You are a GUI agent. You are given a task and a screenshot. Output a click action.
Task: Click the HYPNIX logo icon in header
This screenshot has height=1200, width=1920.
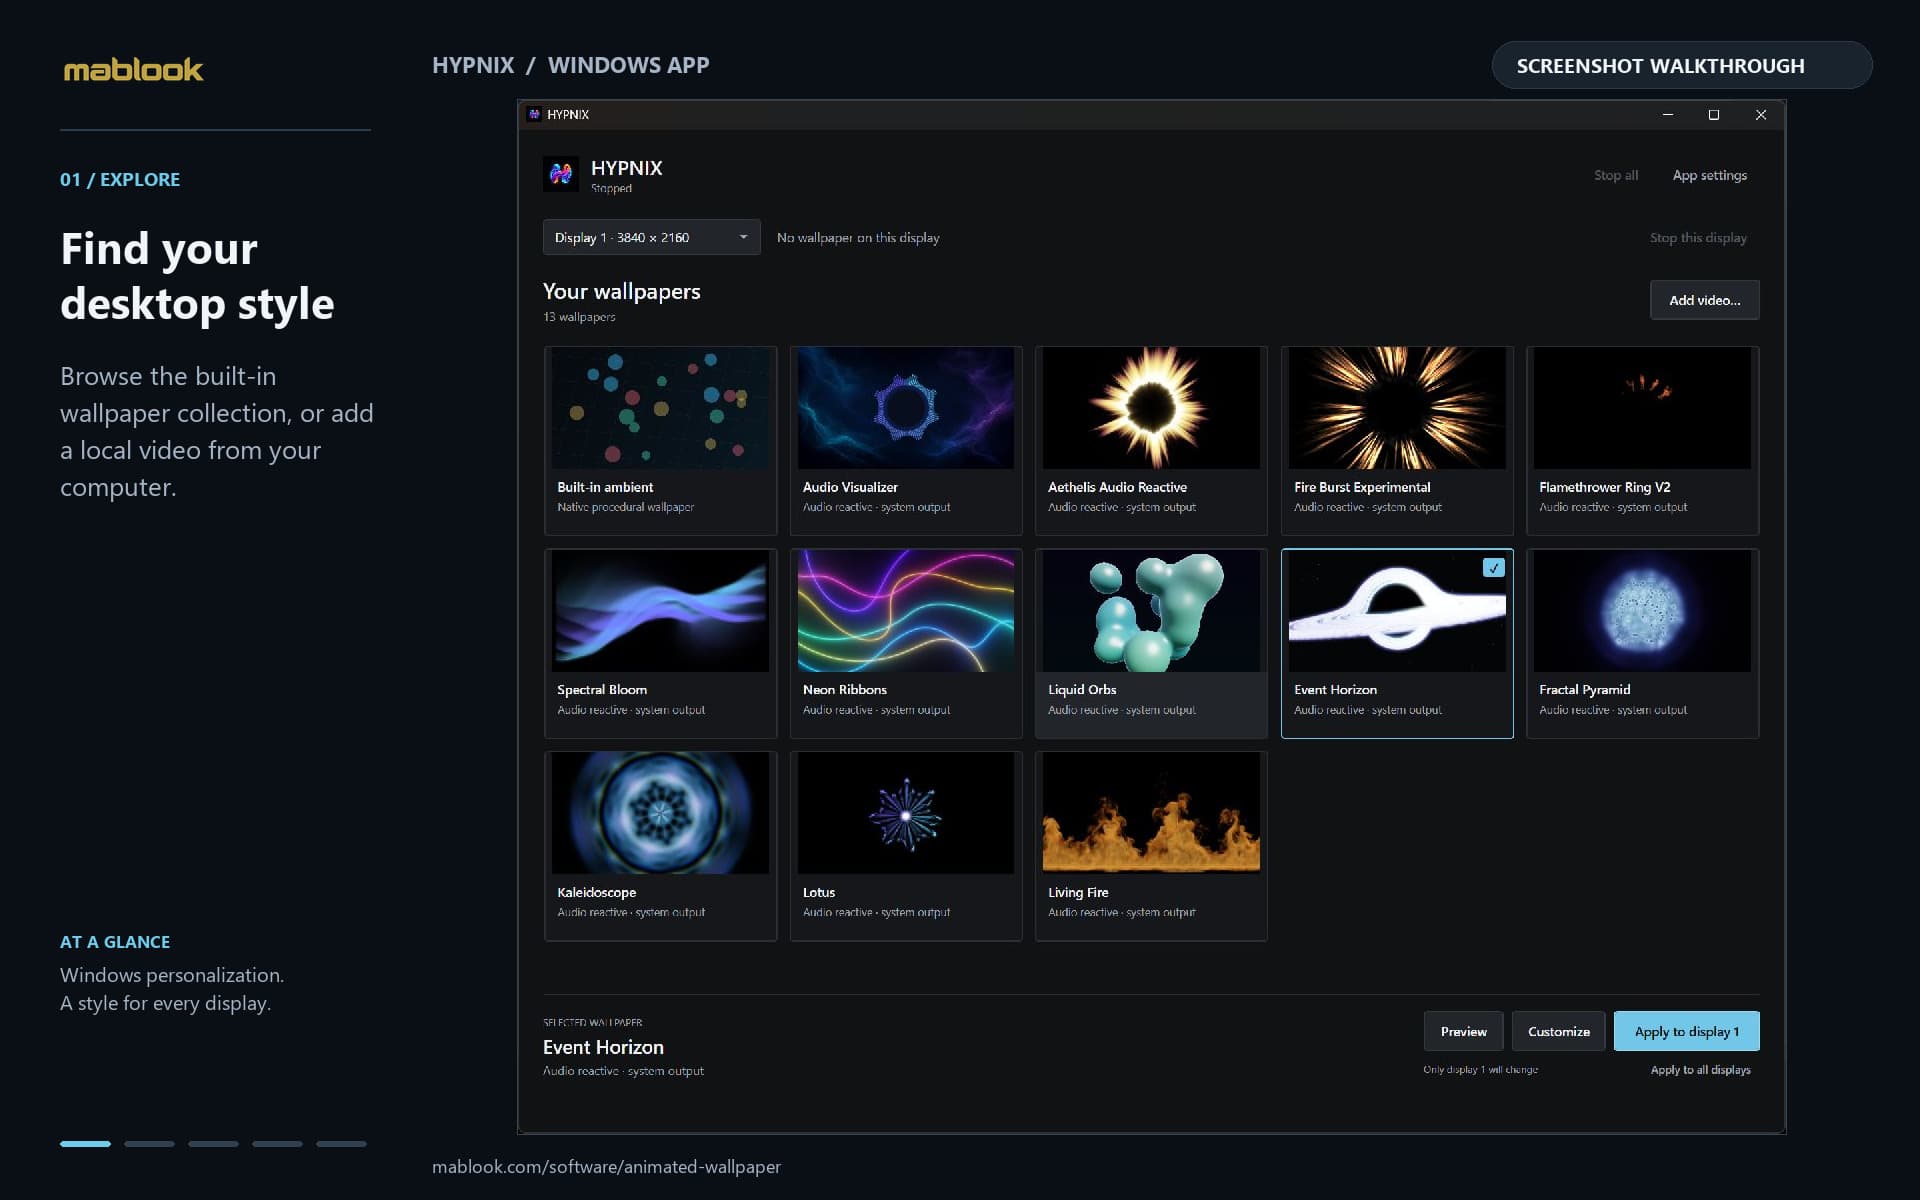(x=560, y=174)
